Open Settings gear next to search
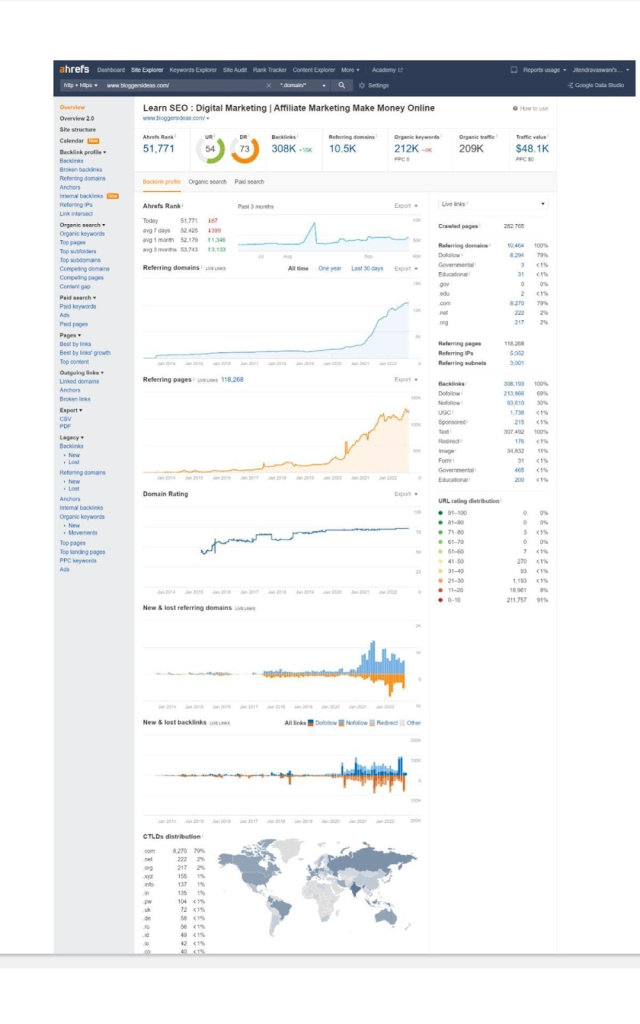This screenshot has height=1024, width=640. (x=374, y=85)
